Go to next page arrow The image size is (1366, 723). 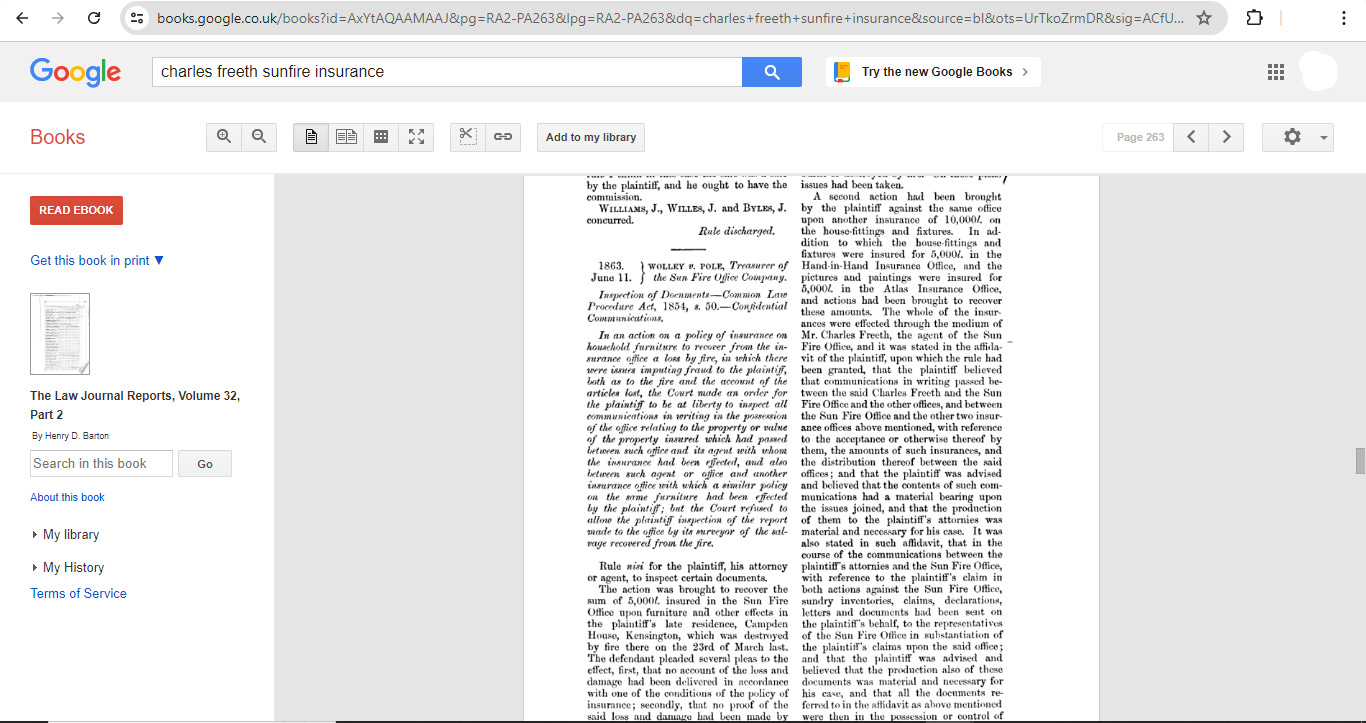pyautogui.click(x=1226, y=137)
